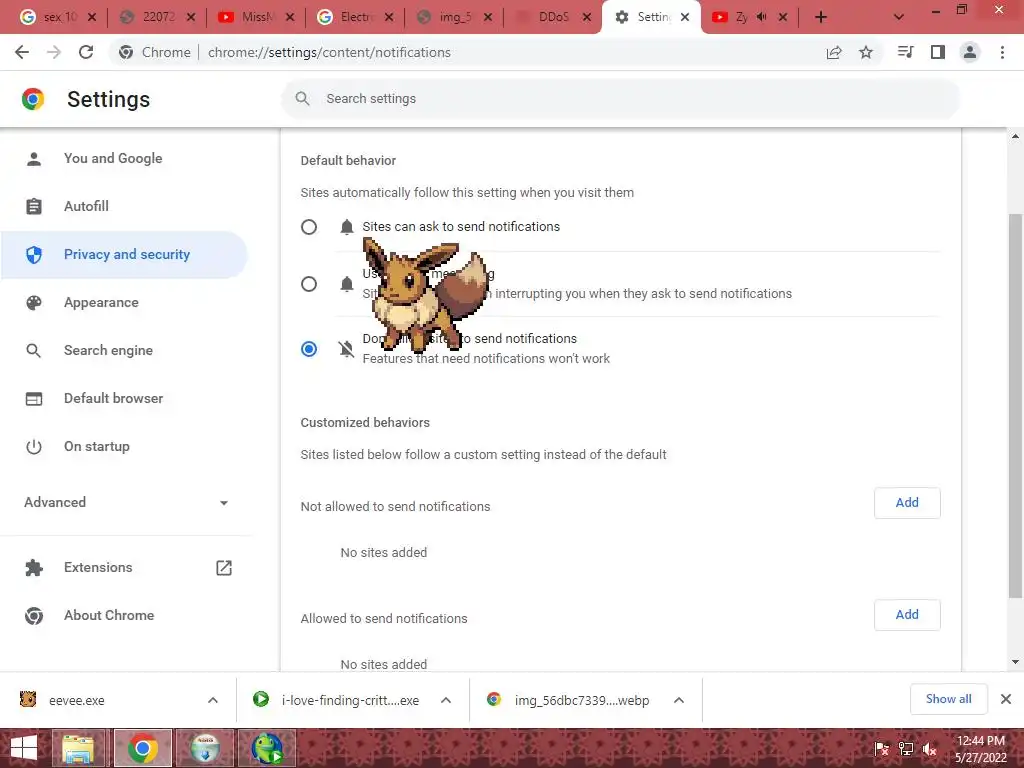Click the search magnifier in settings search
Screen dimensions: 1024x768
[302, 99]
